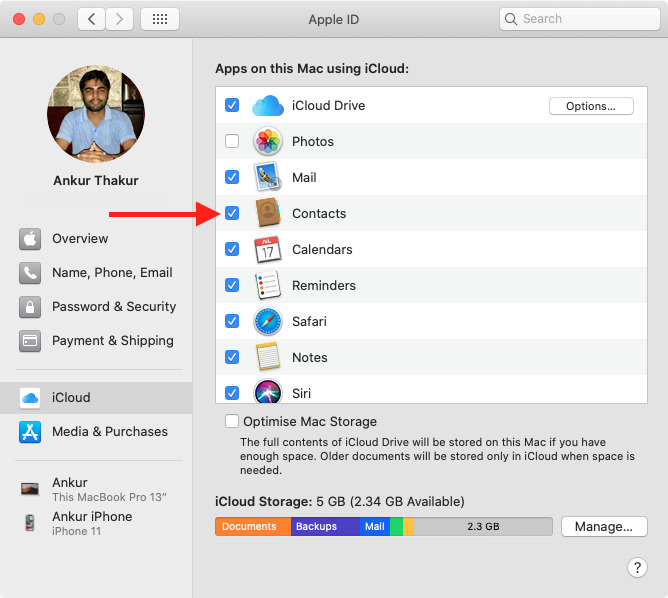This screenshot has height=598, width=668.
Task: Click the MacBook Pro device icon
Action: (30, 489)
